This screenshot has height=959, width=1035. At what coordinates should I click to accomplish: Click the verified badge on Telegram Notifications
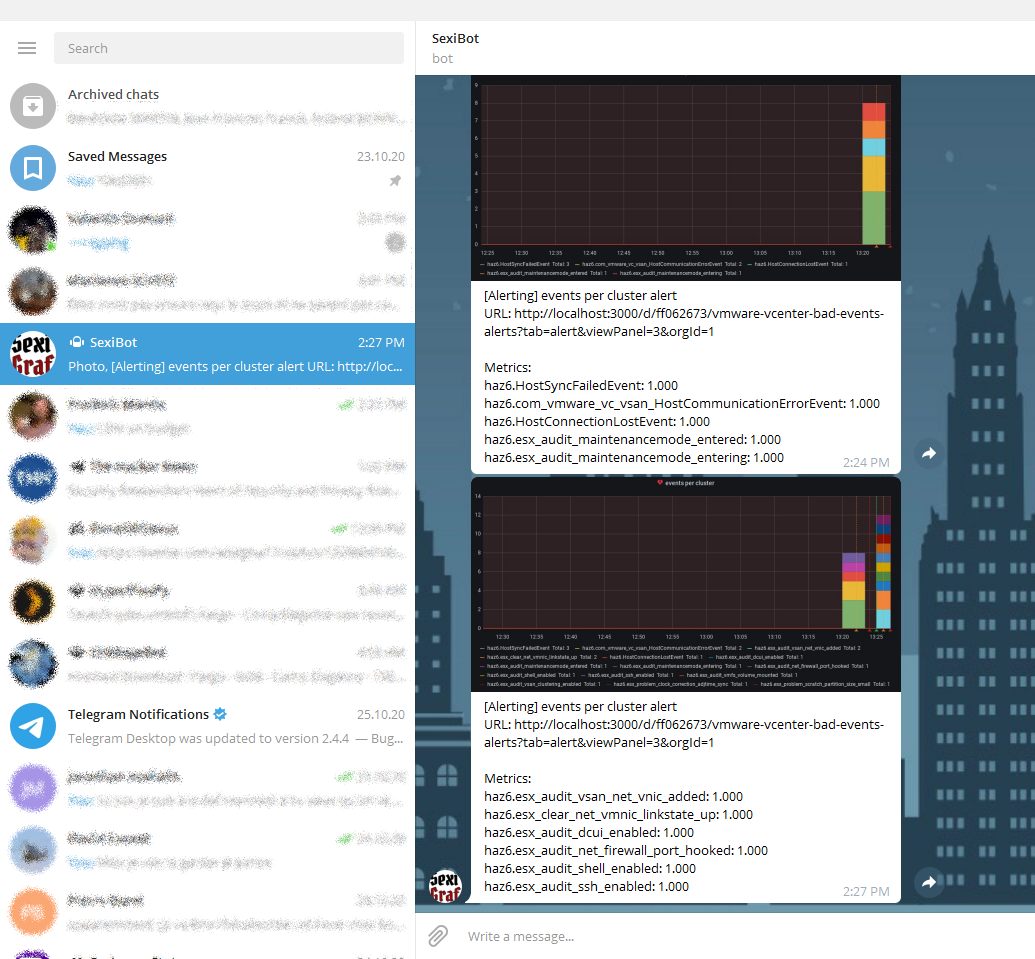tap(220, 714)
